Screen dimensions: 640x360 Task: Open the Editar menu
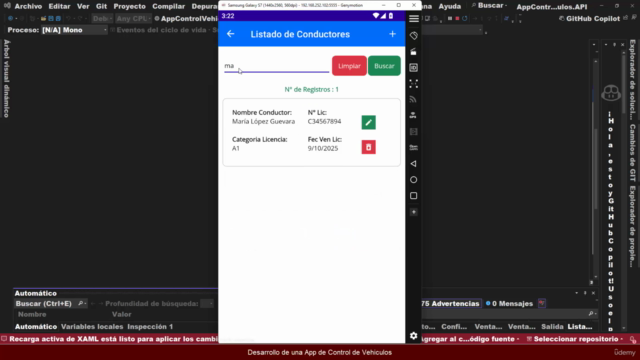59,6
